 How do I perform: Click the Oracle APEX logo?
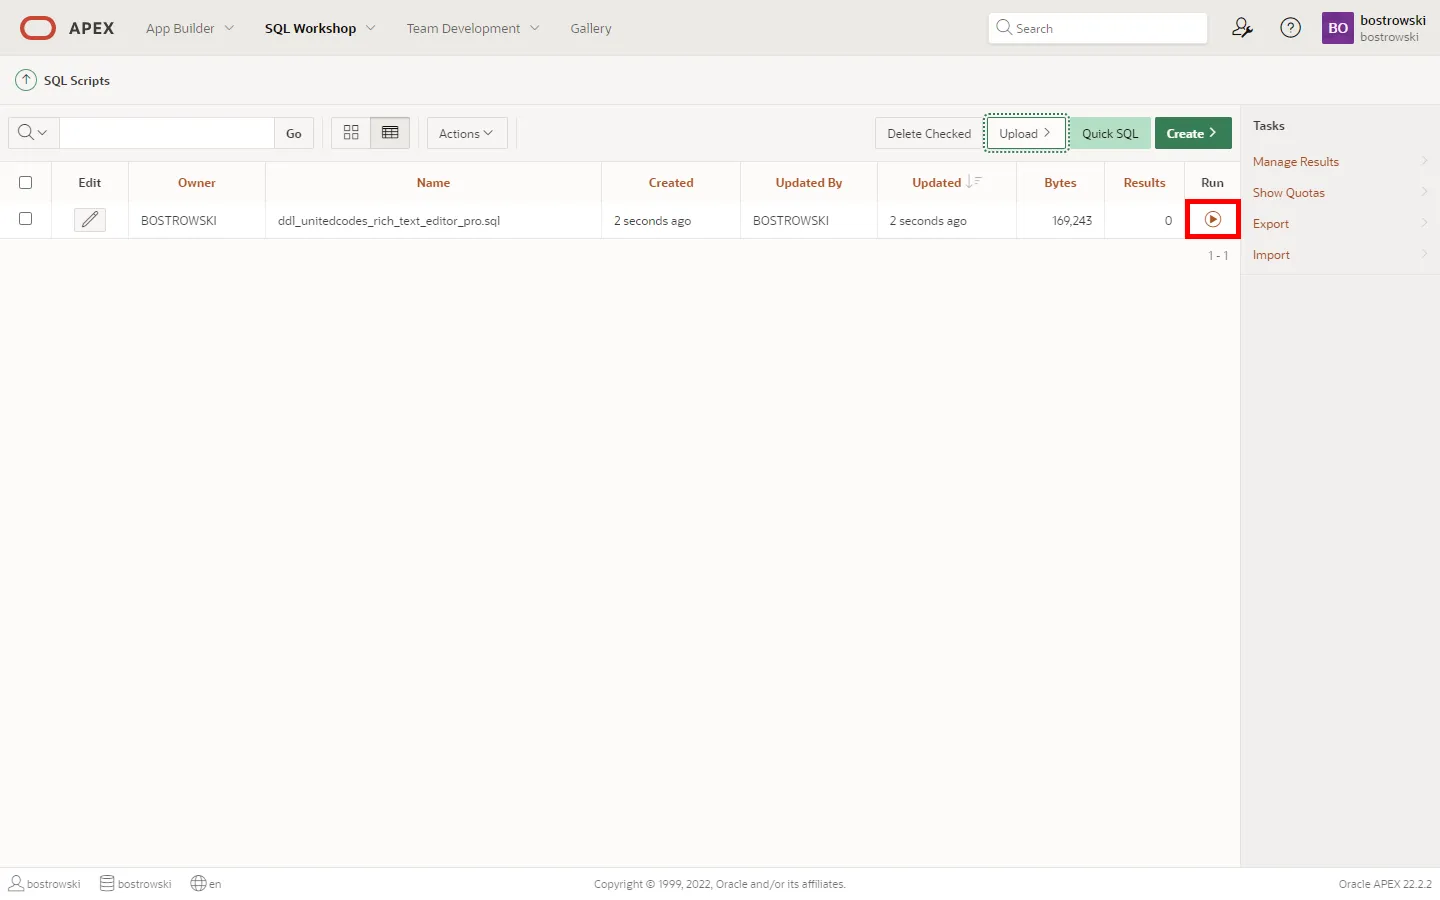point(67,28)
